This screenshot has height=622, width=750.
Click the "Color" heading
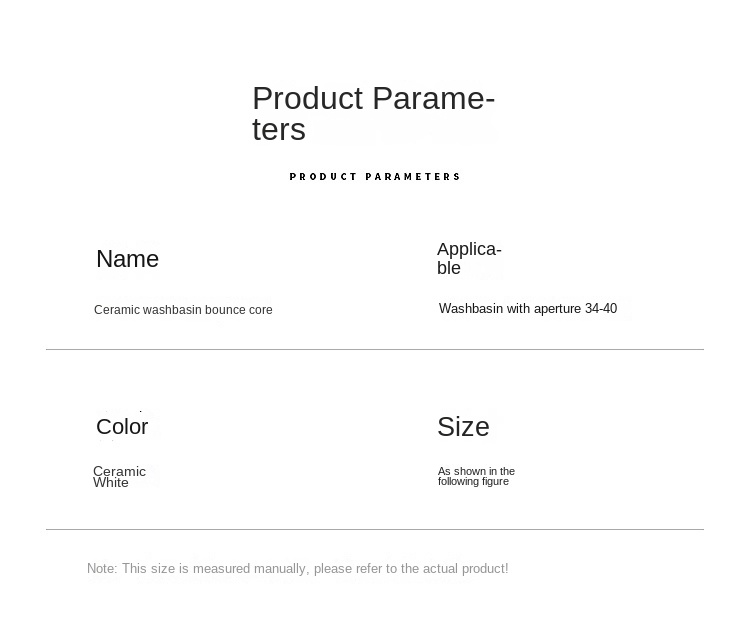point(122,427)
